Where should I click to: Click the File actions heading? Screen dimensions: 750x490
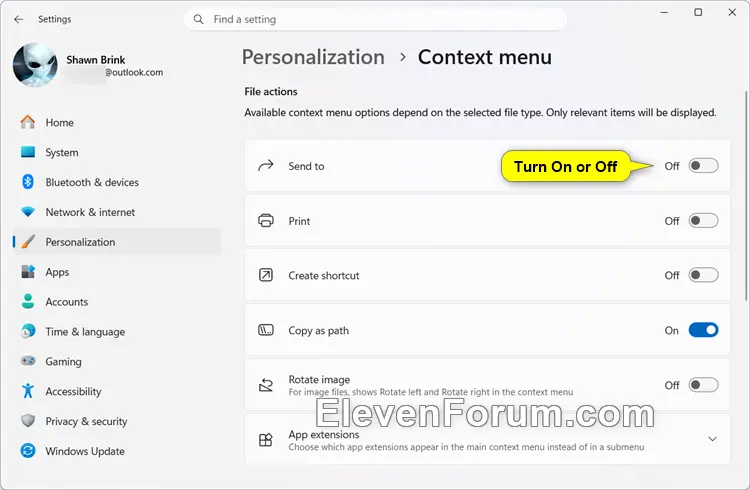[271, 91]
